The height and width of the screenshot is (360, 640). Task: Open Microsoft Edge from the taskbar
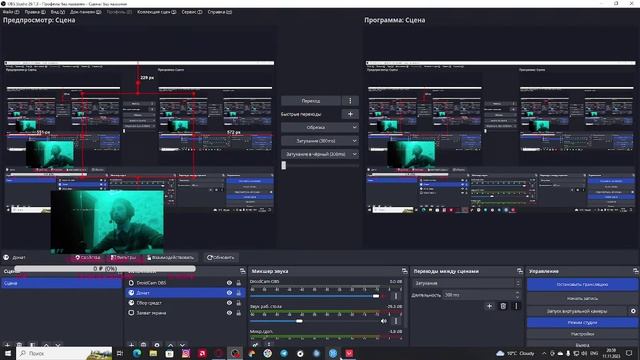tap(137, 353)
